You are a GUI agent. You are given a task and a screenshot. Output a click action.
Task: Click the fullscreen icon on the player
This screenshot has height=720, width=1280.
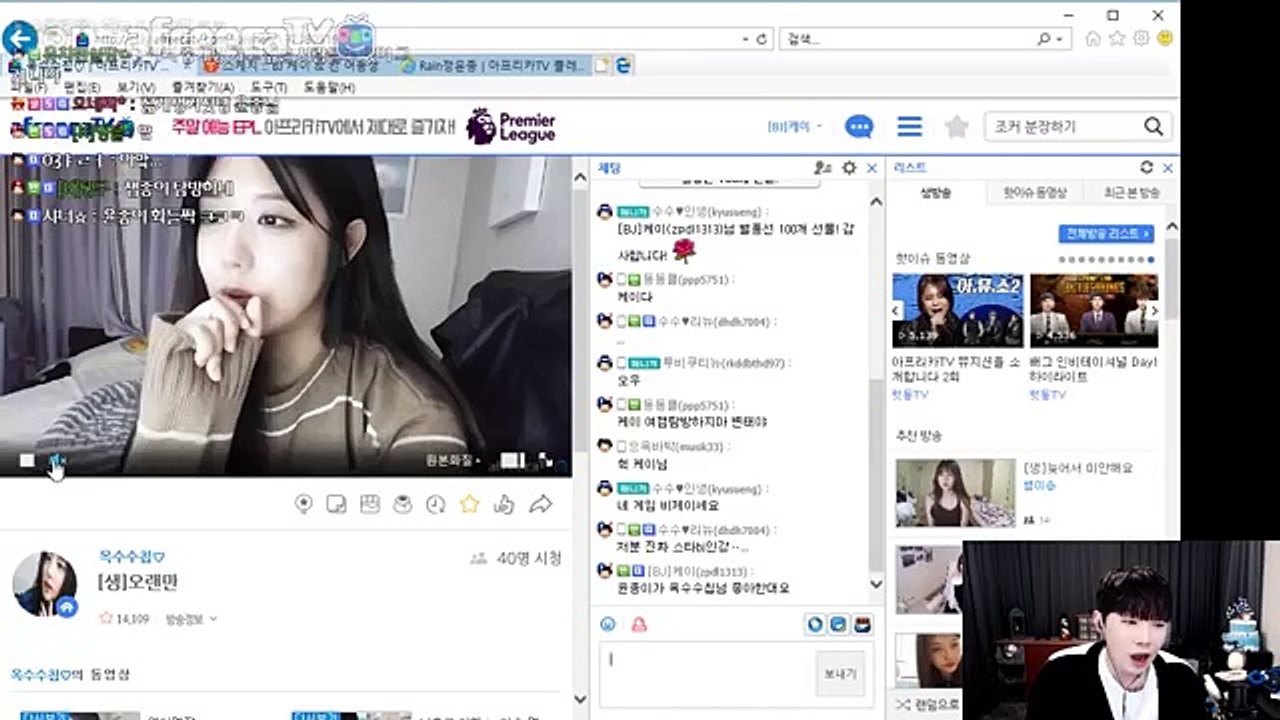(x=546, y=460)
